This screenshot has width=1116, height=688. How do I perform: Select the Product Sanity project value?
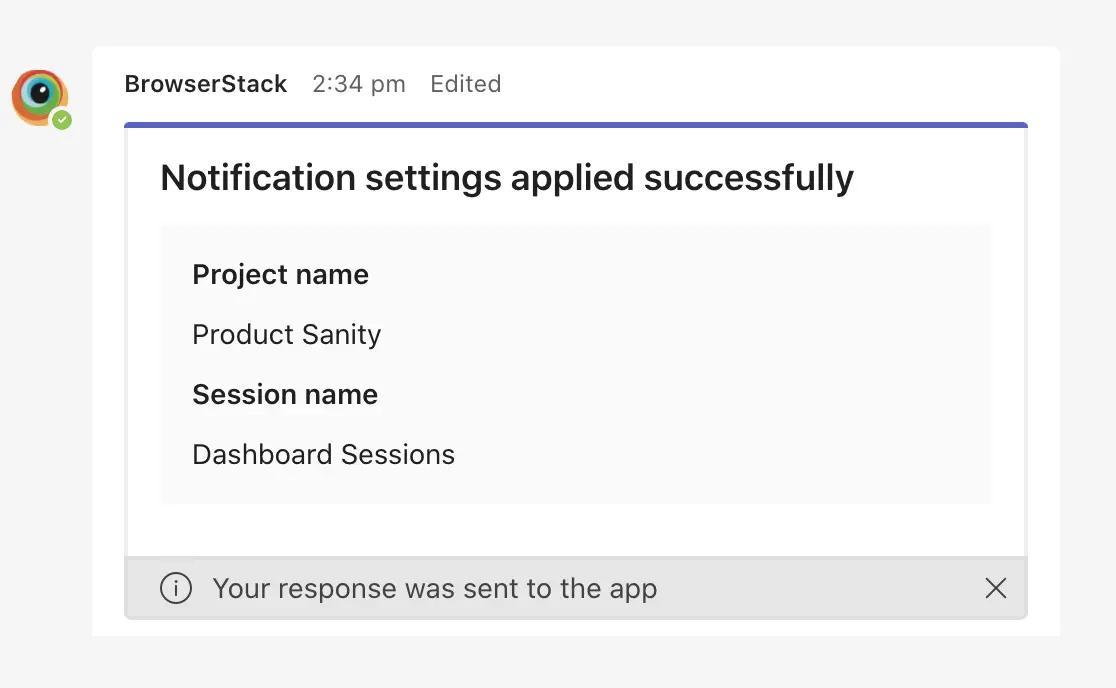coord(287,334)
